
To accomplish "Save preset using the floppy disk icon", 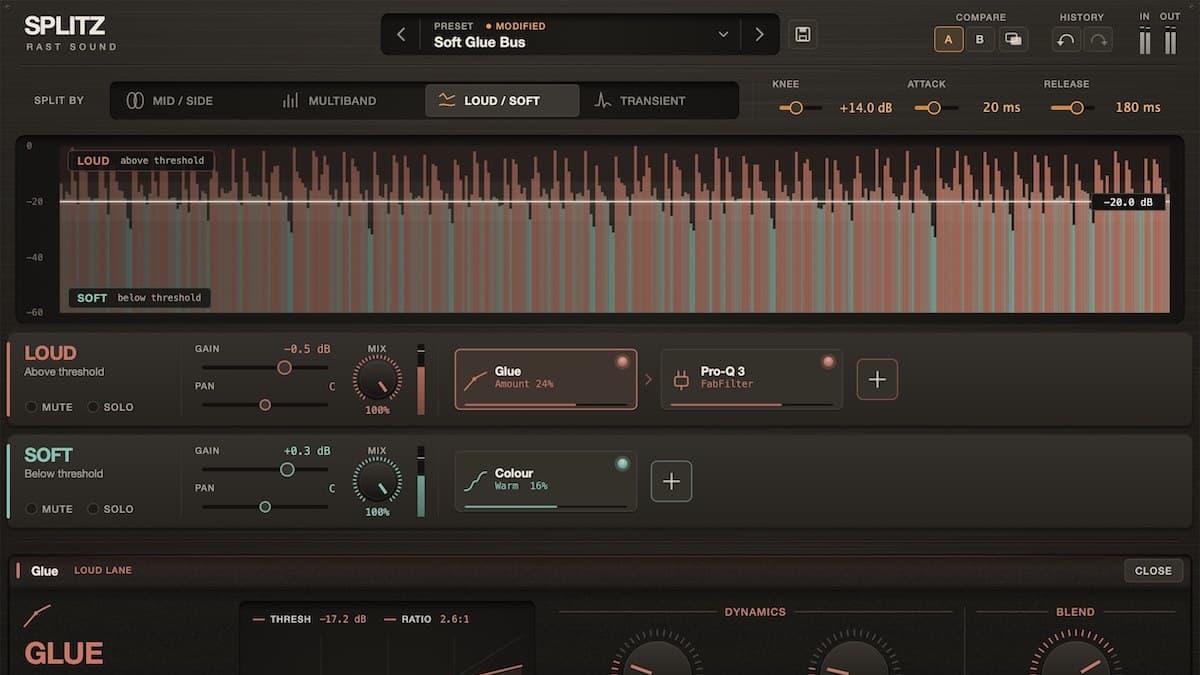I will tap(802, 35).
